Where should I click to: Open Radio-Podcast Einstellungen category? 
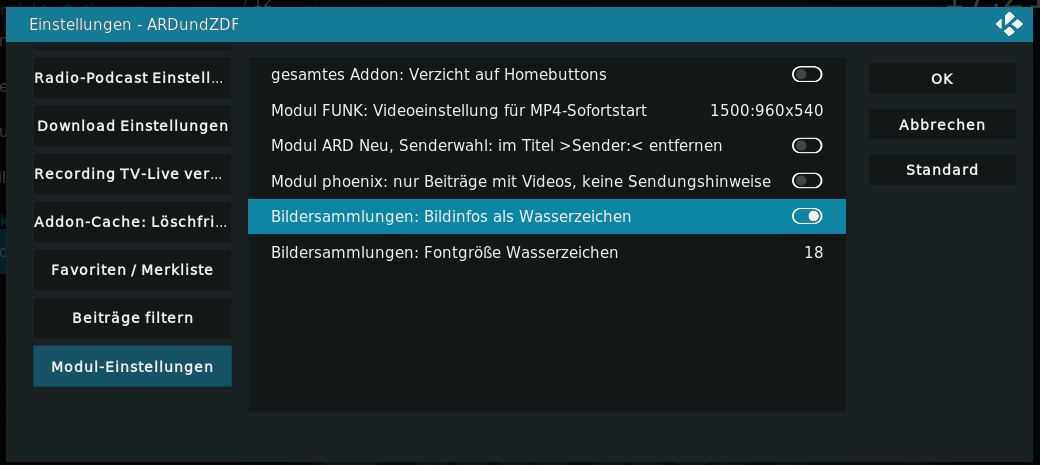point(133,78)
